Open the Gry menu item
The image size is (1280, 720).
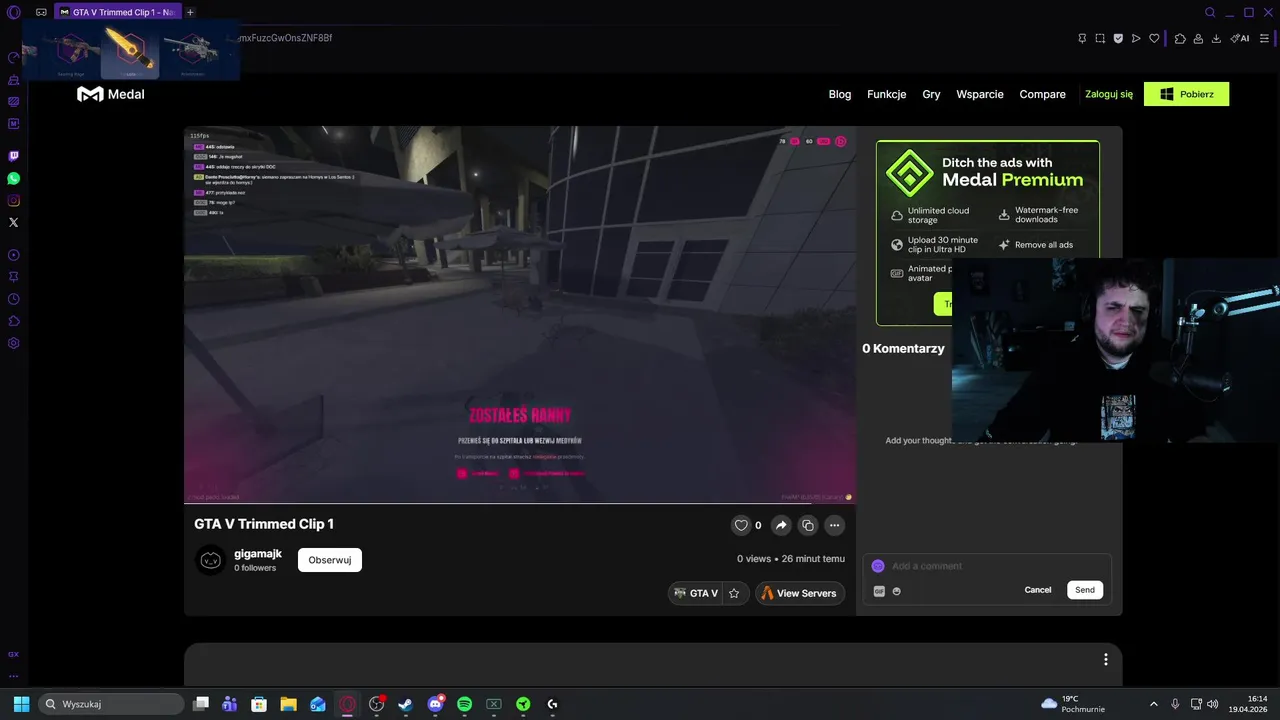[x=931, y=94]
